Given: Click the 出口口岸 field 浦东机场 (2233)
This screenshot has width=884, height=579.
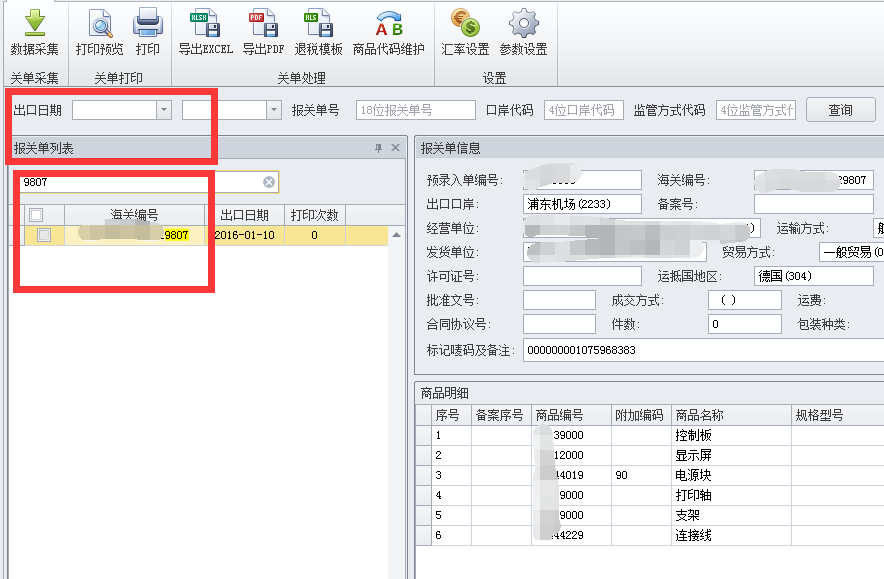Looking at the screenshot, I should click(x=582, y=204).
